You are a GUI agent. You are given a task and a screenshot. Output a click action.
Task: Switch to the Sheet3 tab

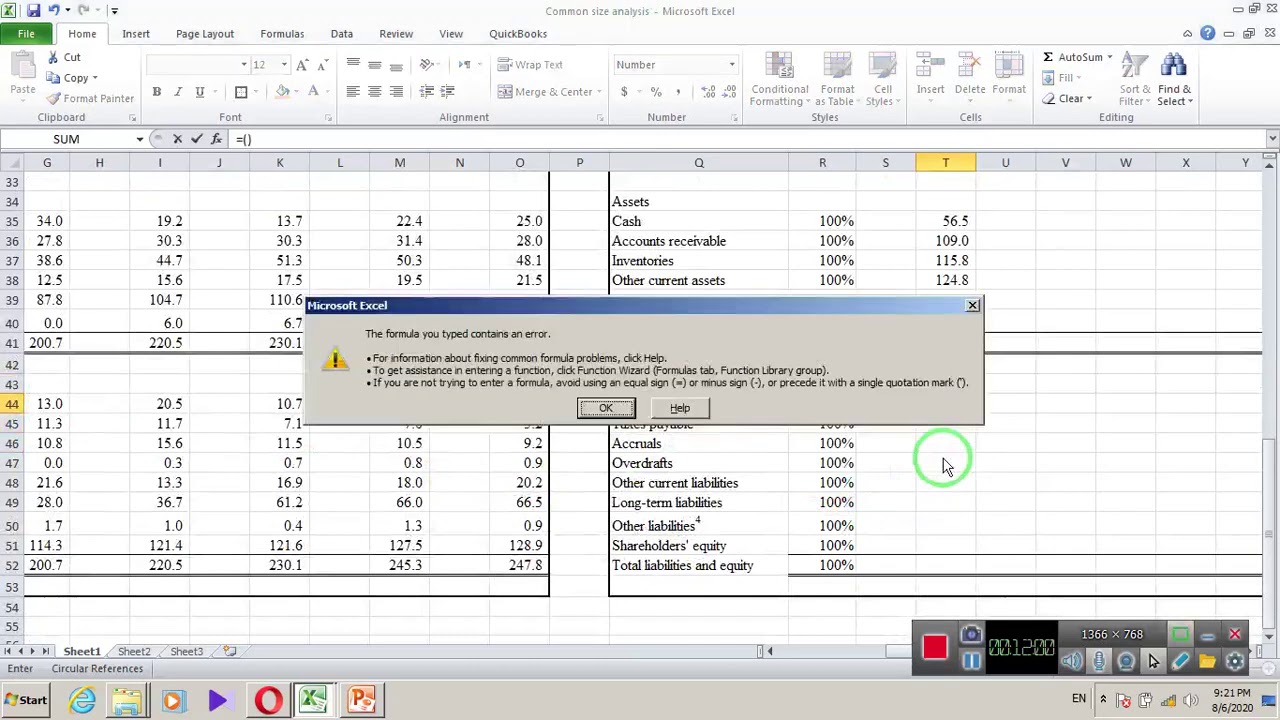pyautogui.click(x=186, y=652)
